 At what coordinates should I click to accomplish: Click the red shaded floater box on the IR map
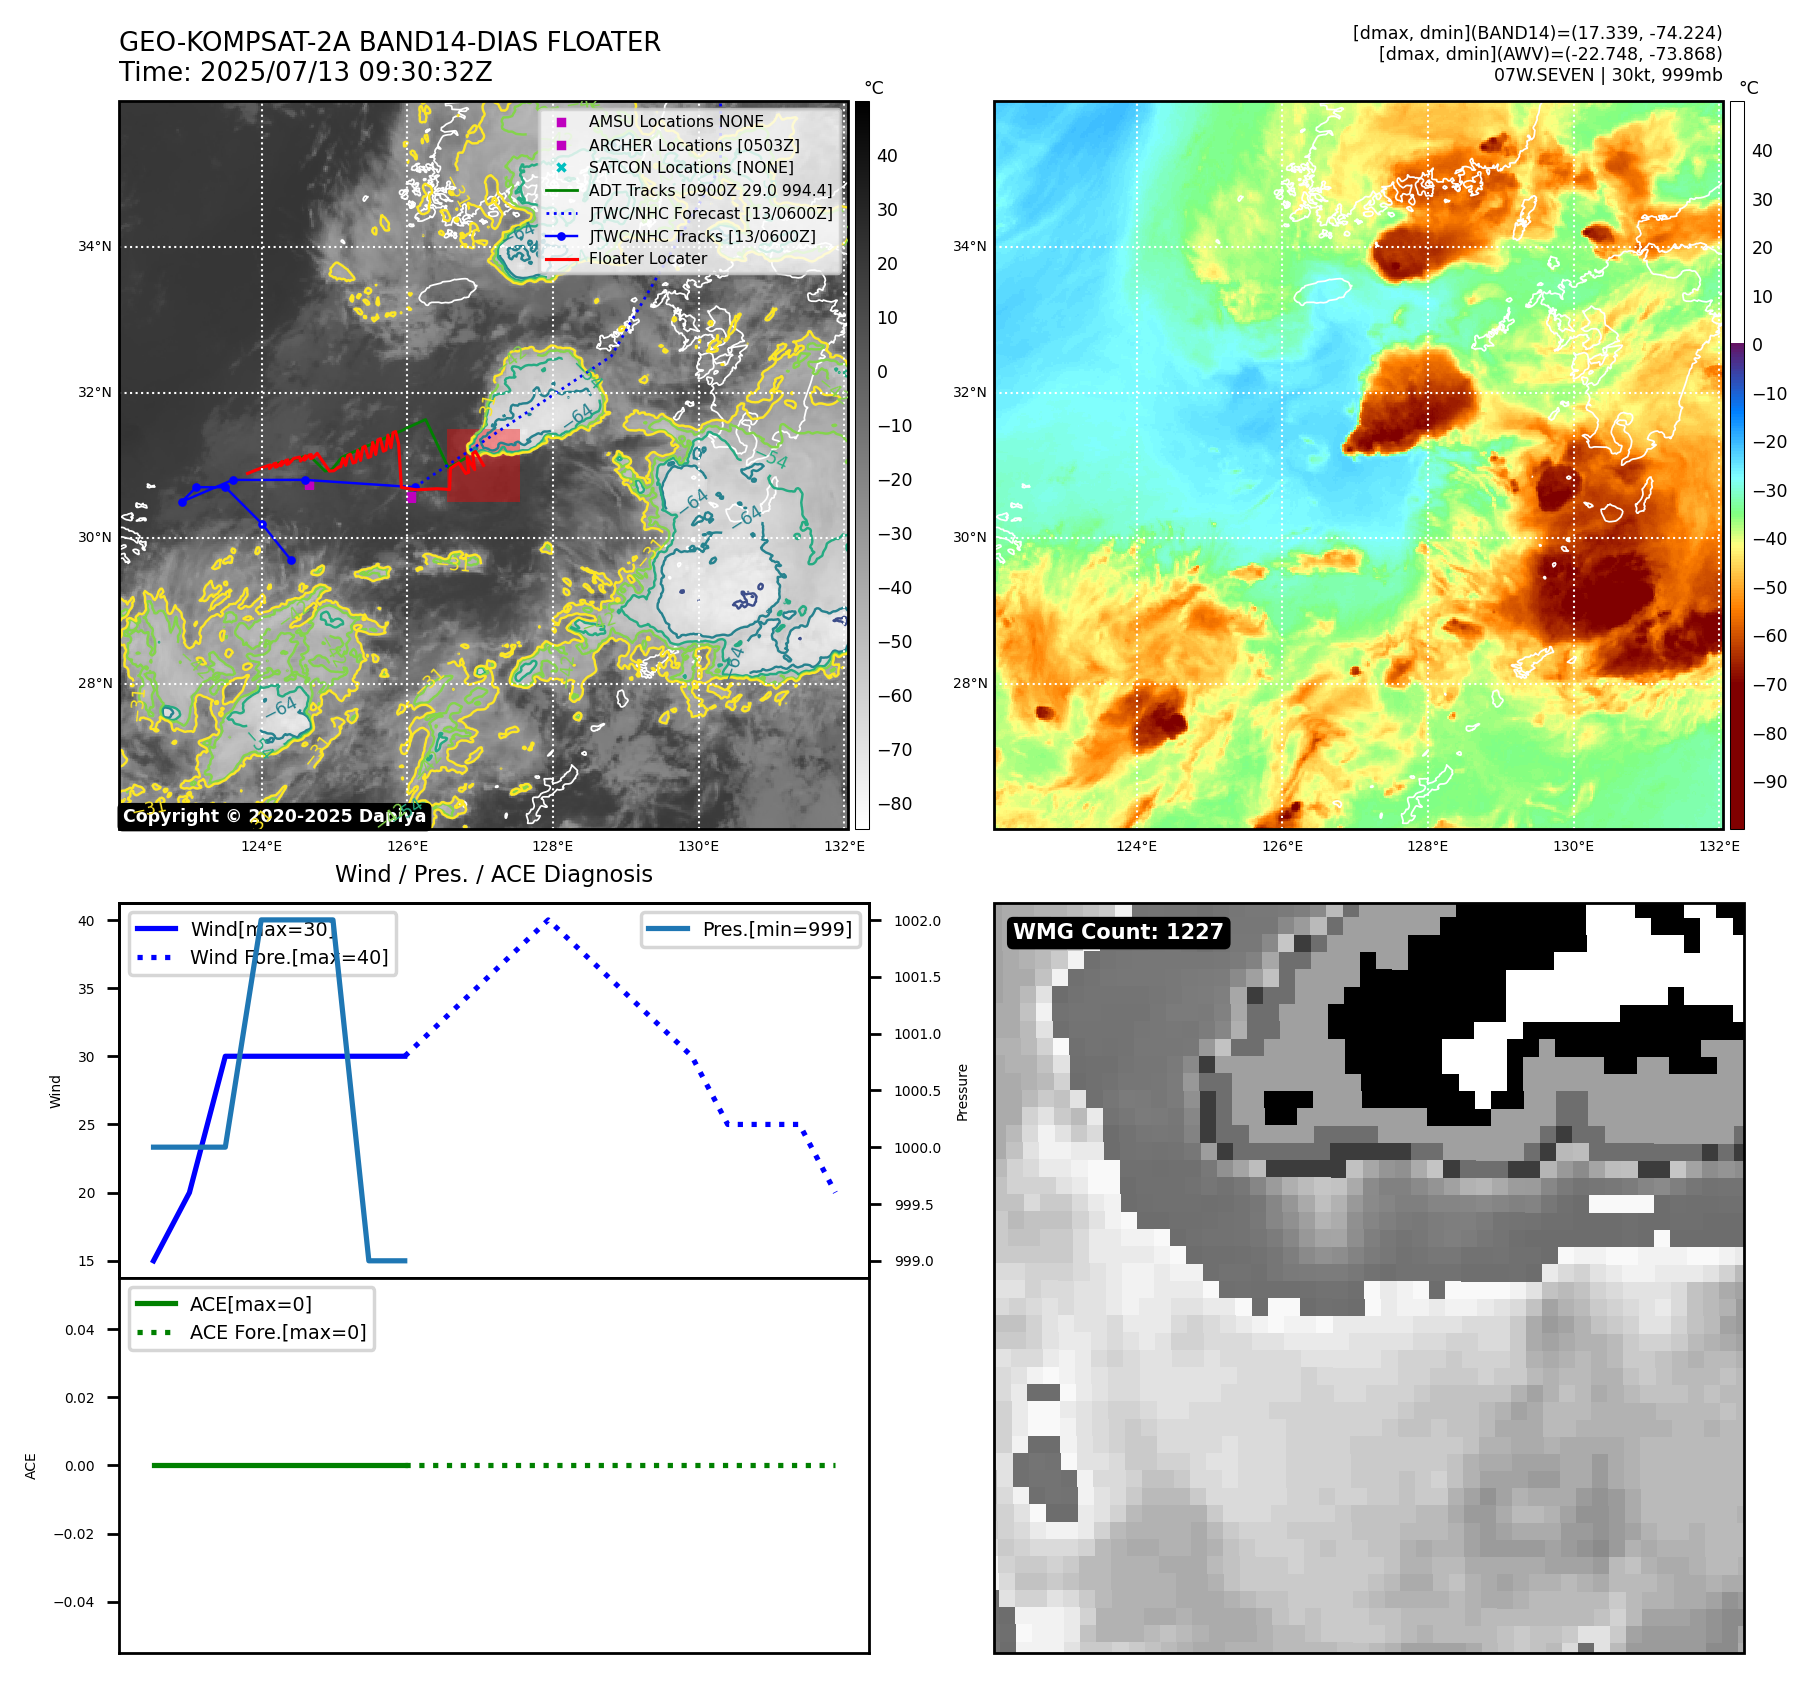click(484, 466)
